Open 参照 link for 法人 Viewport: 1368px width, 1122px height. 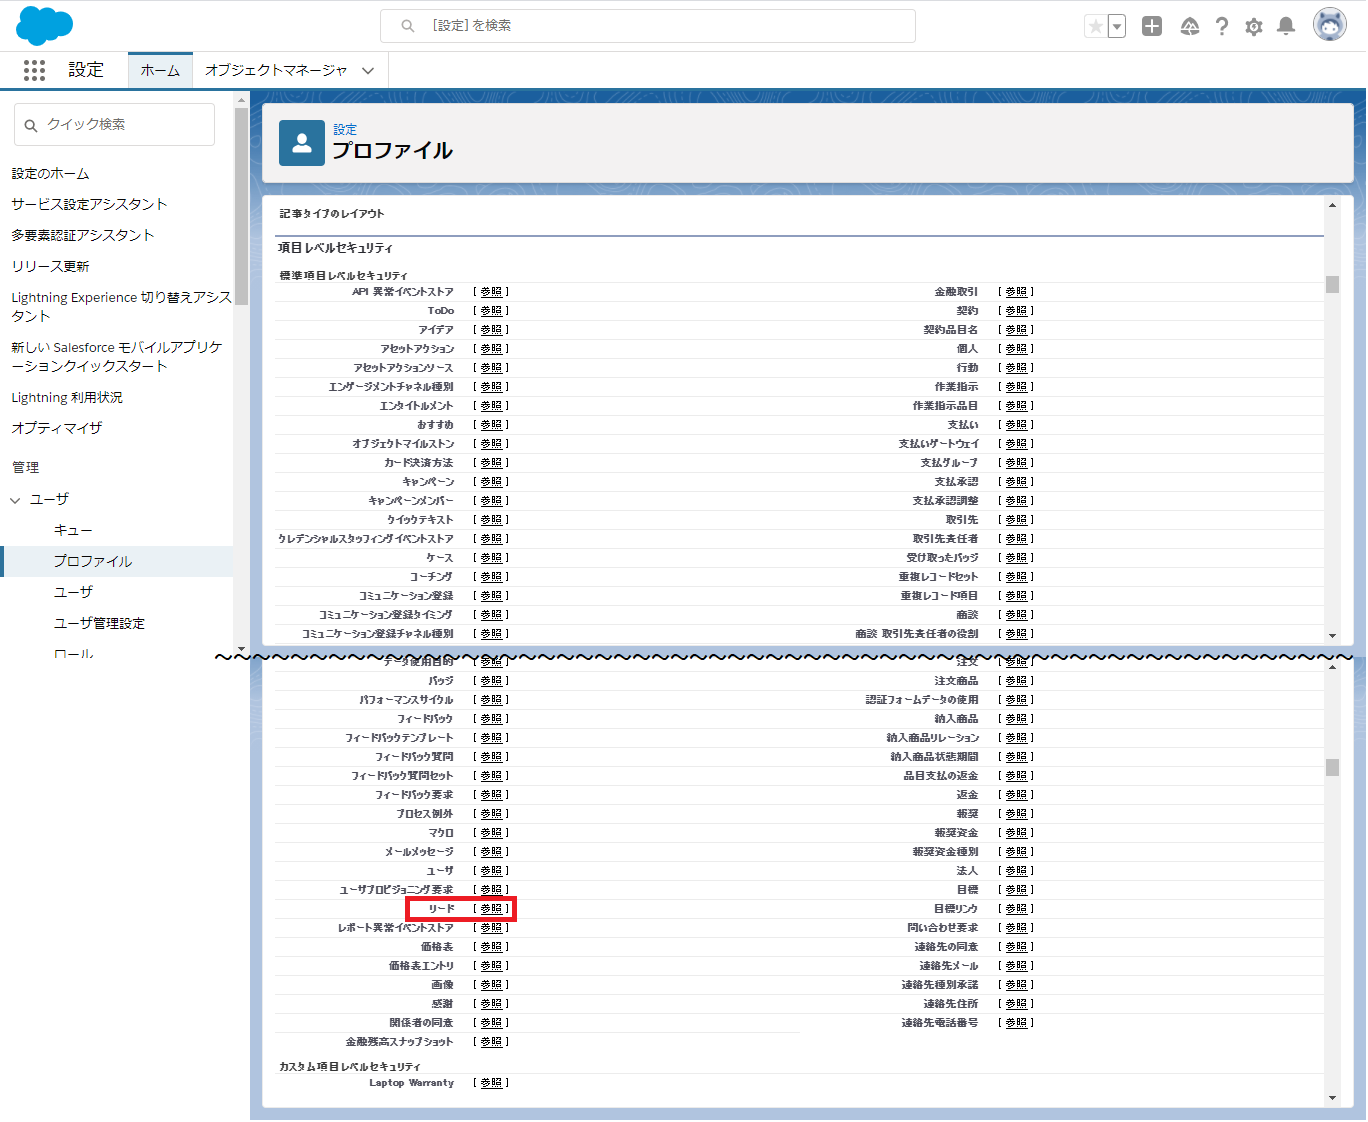(1016, 871)
